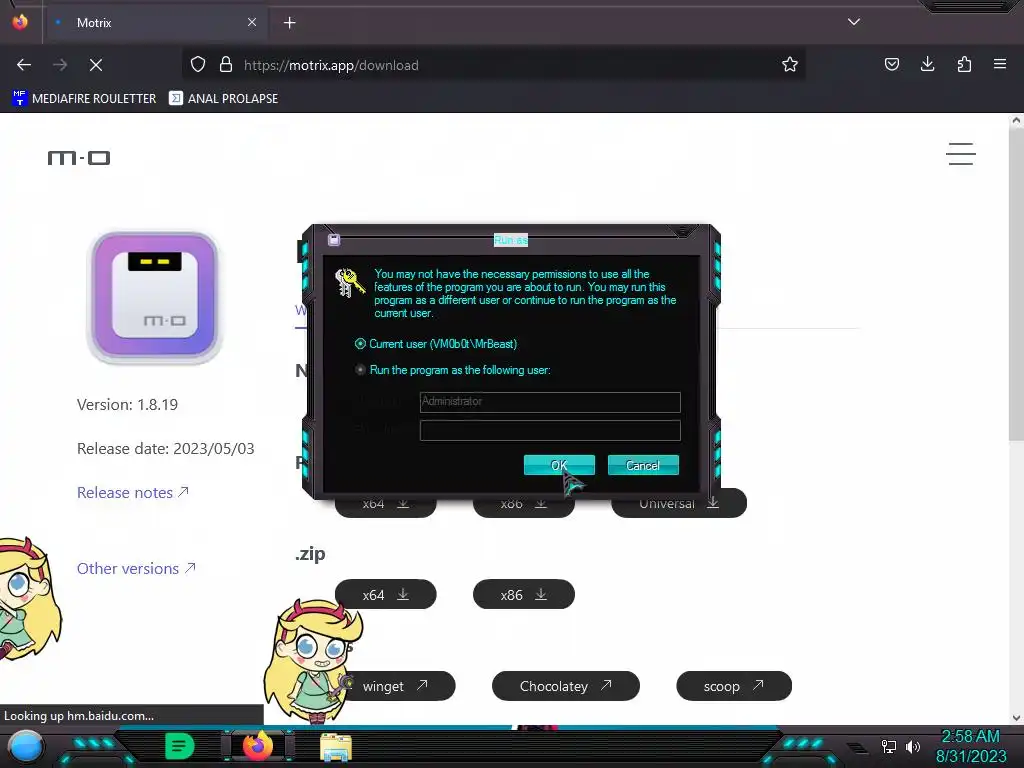Close the Motrix tab
The height and width of the screenshot is (768, 1024).
pos(252,22)
